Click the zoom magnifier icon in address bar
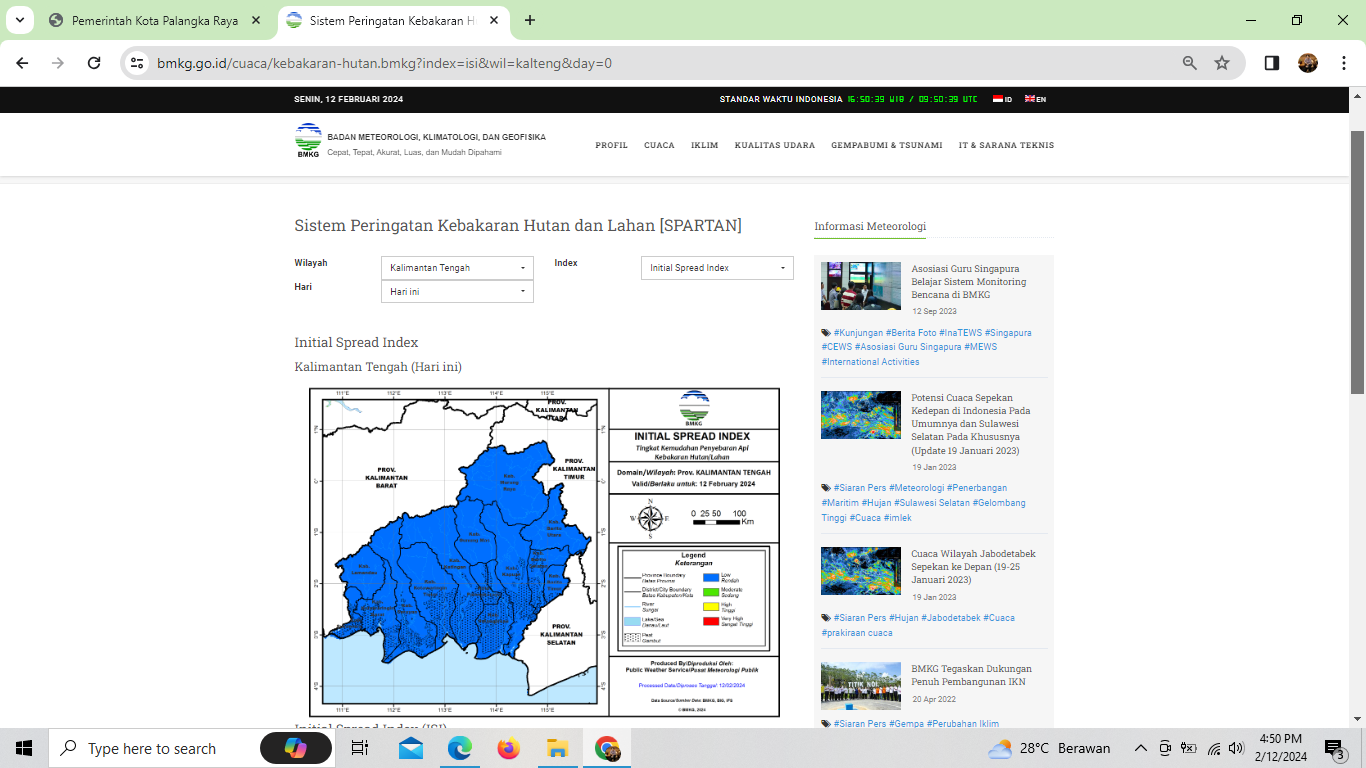The image size is (1366, 768). (x=1190, y=63)
